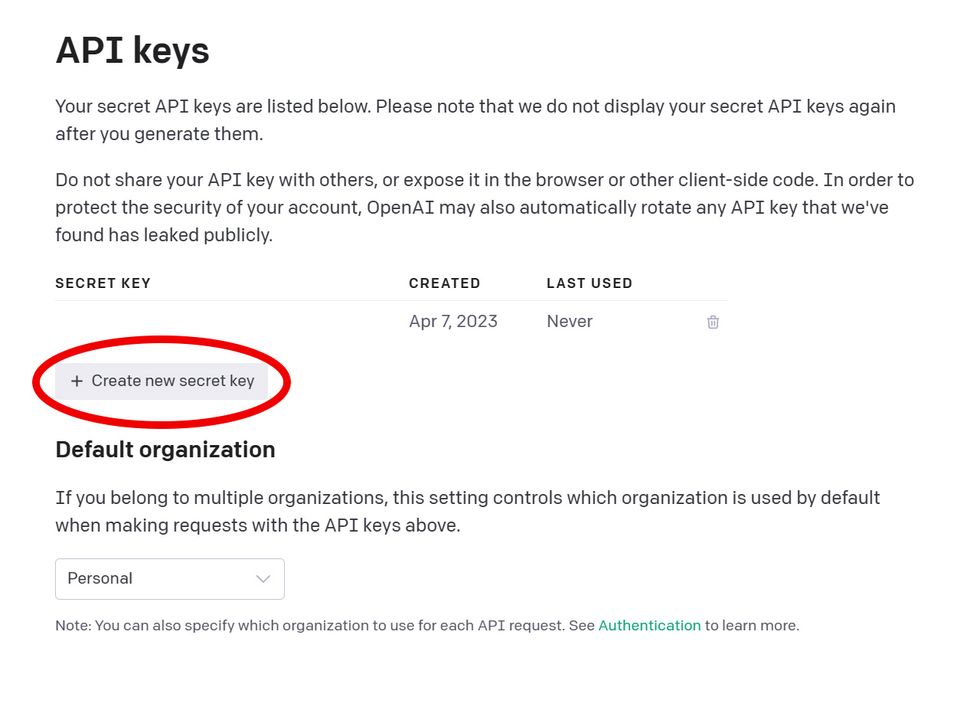Click the API keys page heading
Image resolution: width=970 pixels, height=720 pixels.
(132, 50)
